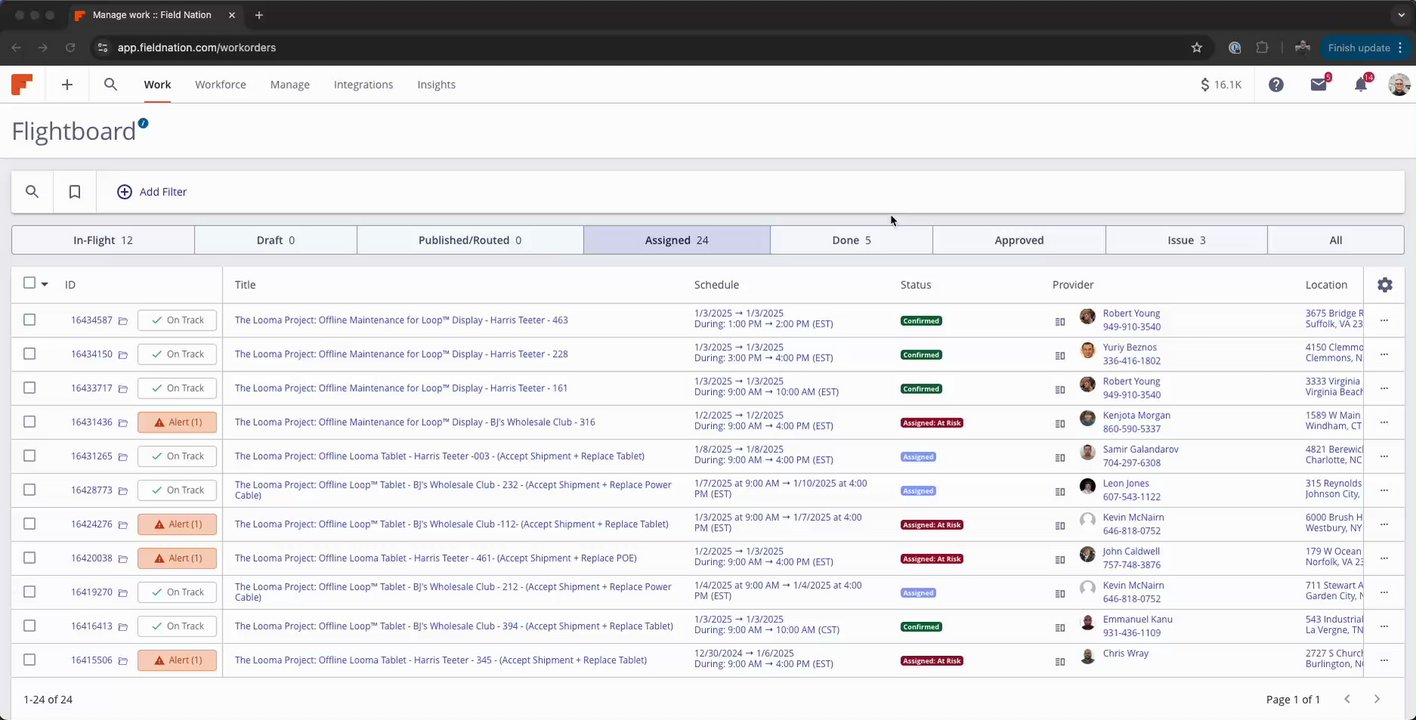Open row actions menu for BJ's Wholesale Club - 316
This screenshot has width=1416, height=720.
point(1384,423)
